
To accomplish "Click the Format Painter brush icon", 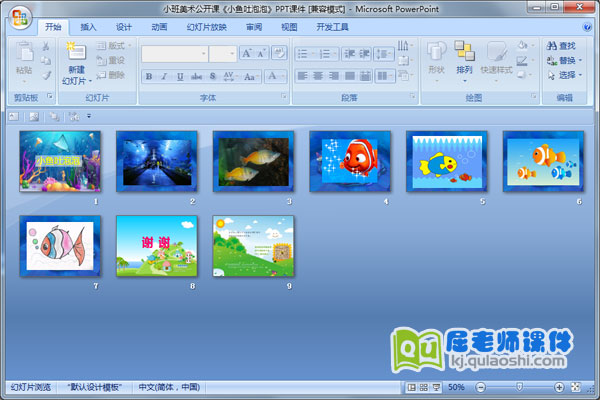I will (46, 75).
